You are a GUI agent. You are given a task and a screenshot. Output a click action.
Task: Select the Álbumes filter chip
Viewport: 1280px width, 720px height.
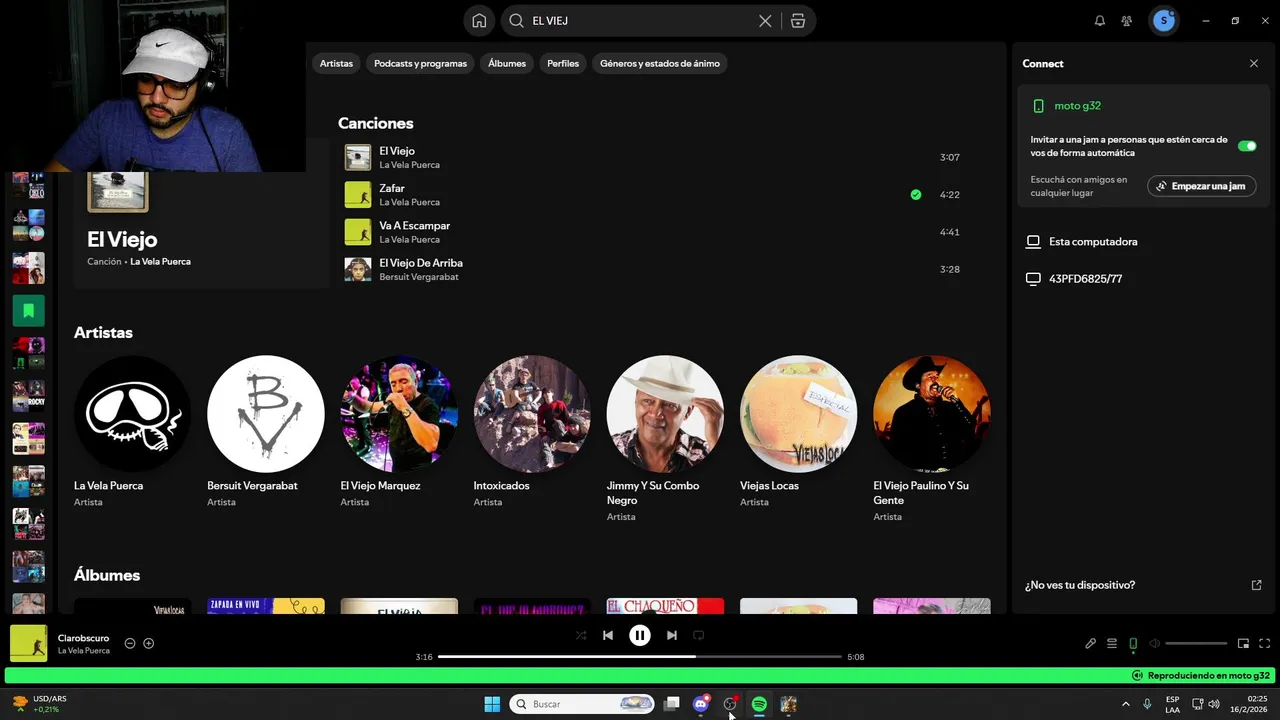[507, 63]
